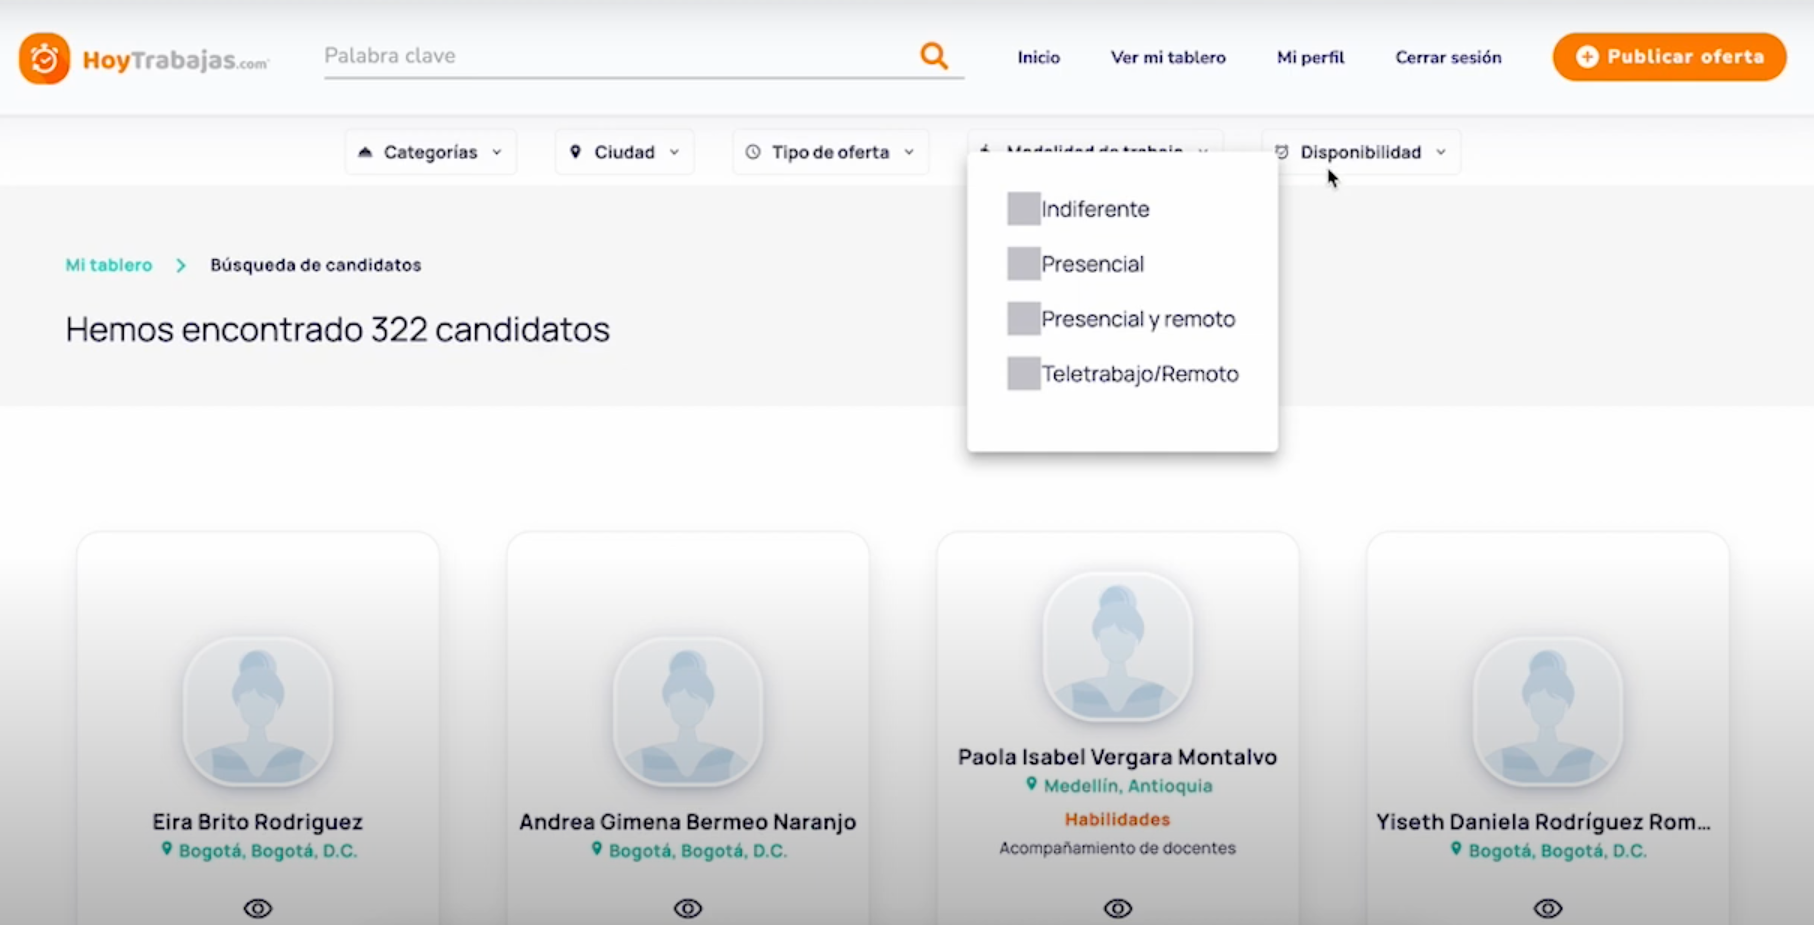The image size is (1814, 925).
Task: Click the plus icon in Publicar oferta
Action: (x=1587, y=57)
